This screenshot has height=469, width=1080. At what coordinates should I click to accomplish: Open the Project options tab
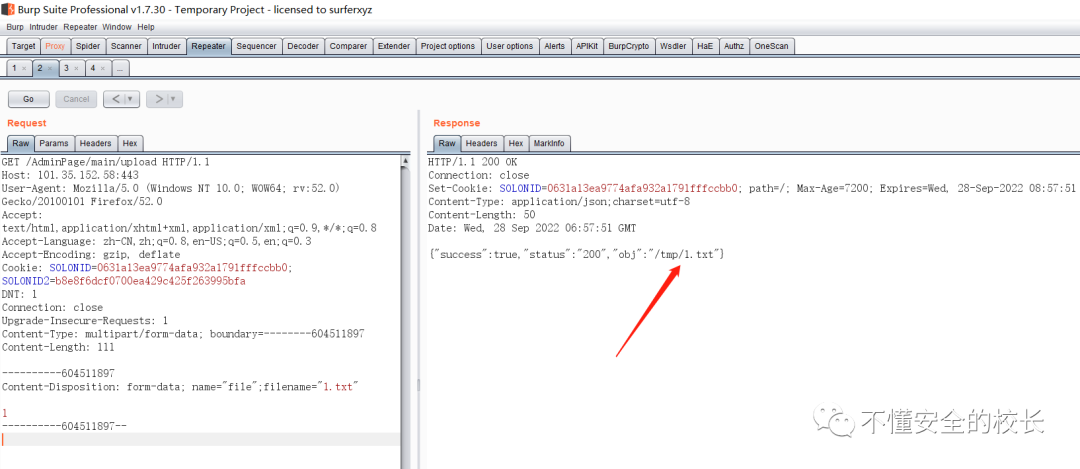click(448, 46)
